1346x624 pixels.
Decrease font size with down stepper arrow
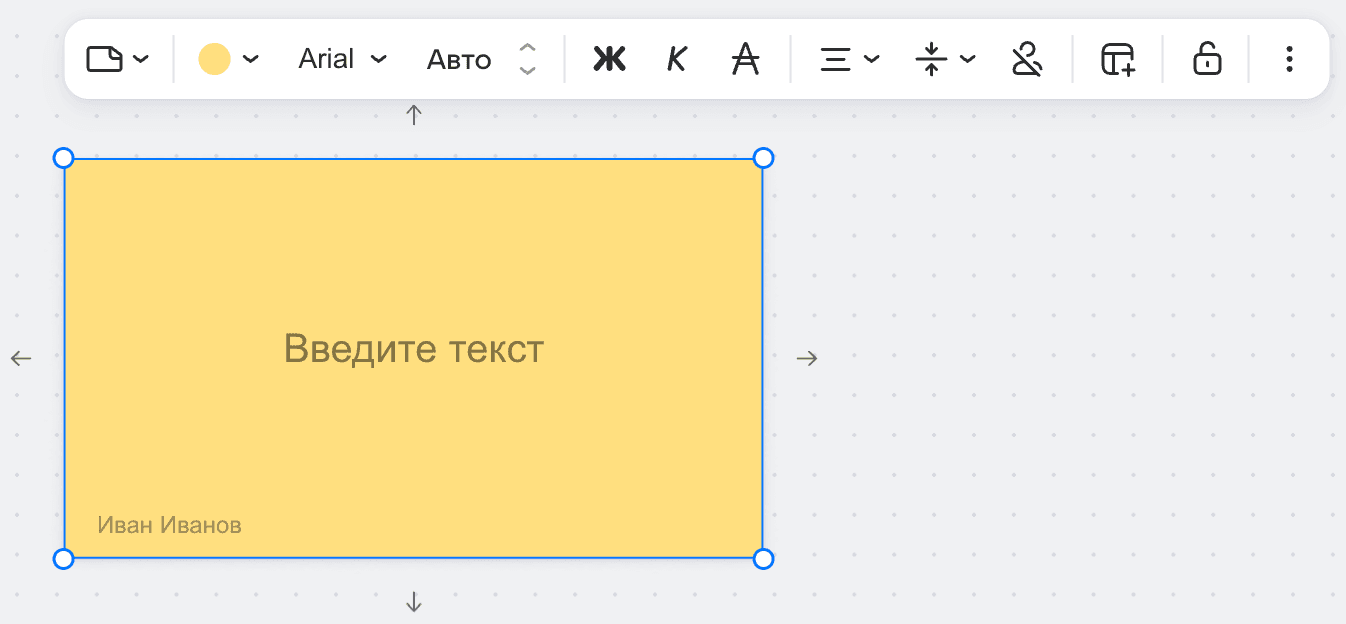(528, 70)
